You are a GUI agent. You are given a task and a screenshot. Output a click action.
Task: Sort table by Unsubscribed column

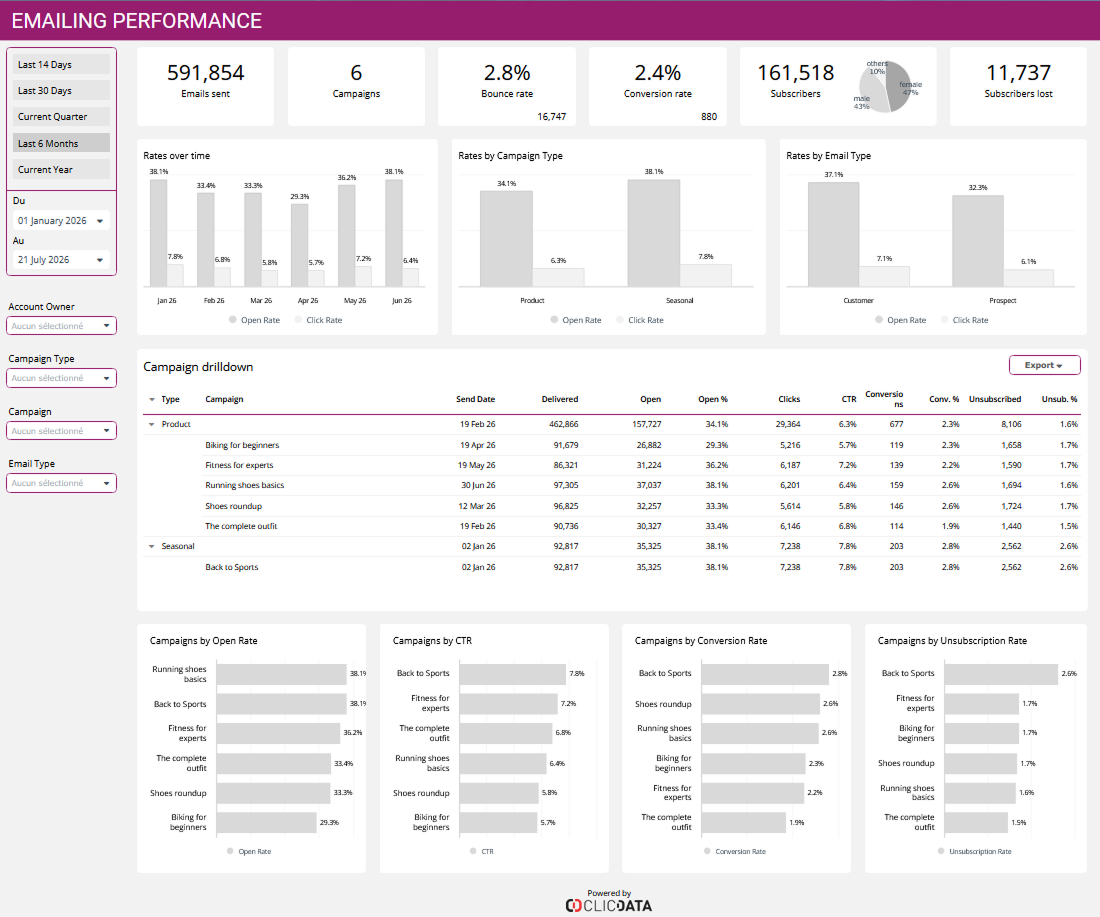(x=995, y=399)
